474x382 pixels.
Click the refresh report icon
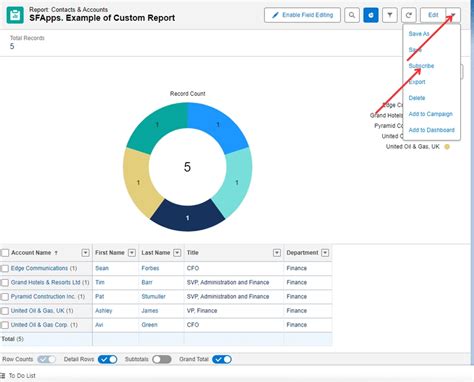(x=409, y=15)
